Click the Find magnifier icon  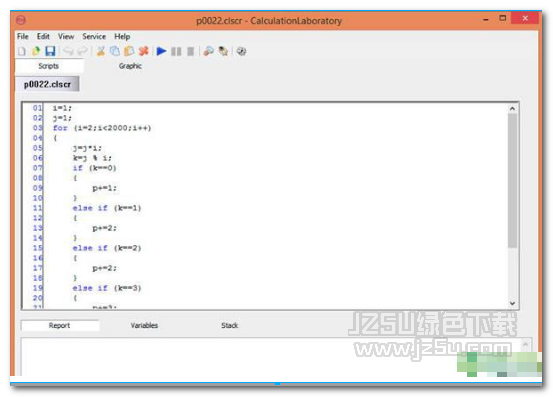[x=209, y=51]
